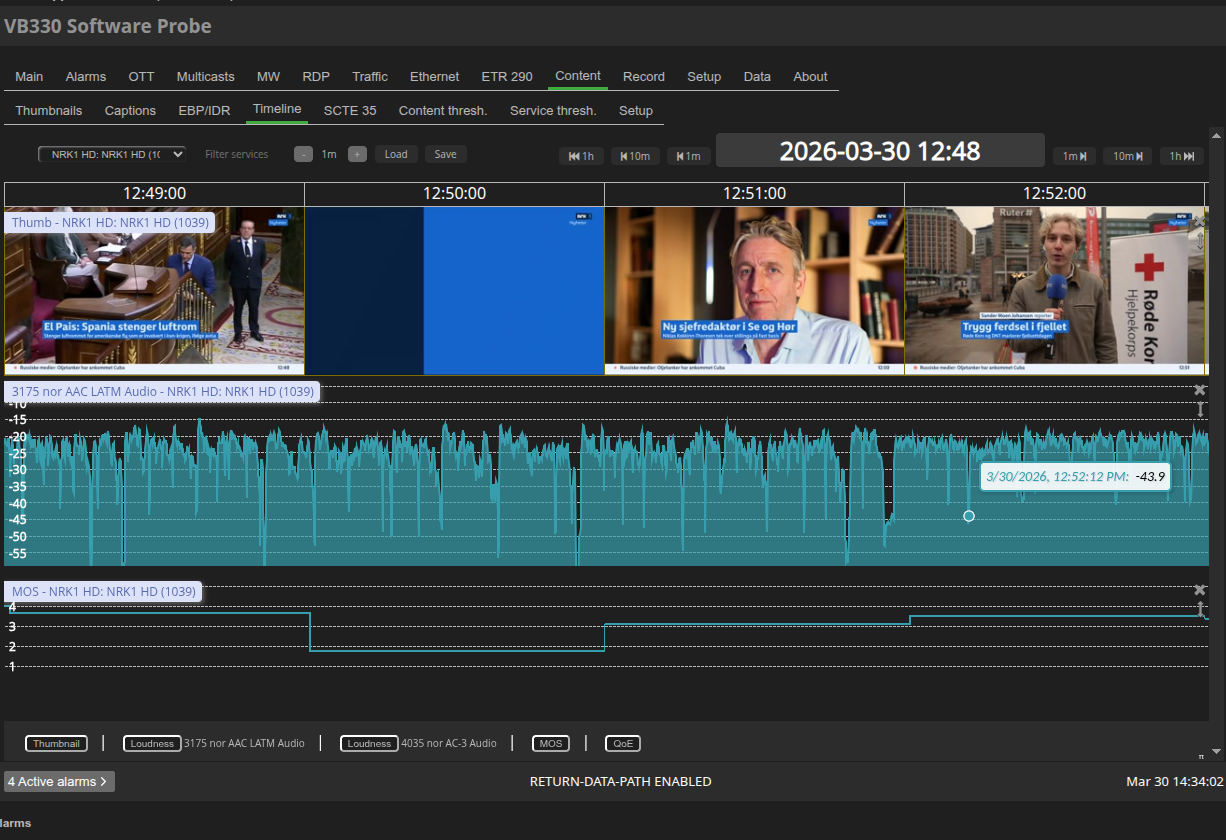Open the NRK1 HD service dropdown

[112, 154]
